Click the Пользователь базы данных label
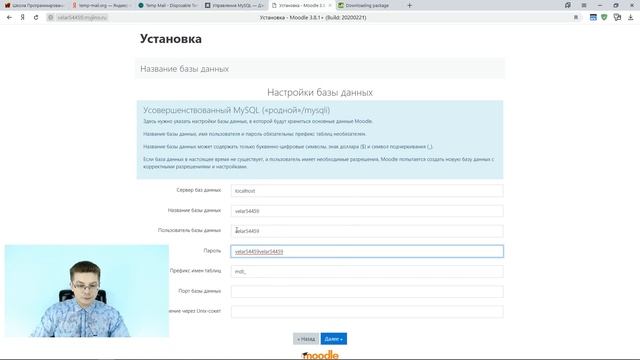 pos(189,230)
